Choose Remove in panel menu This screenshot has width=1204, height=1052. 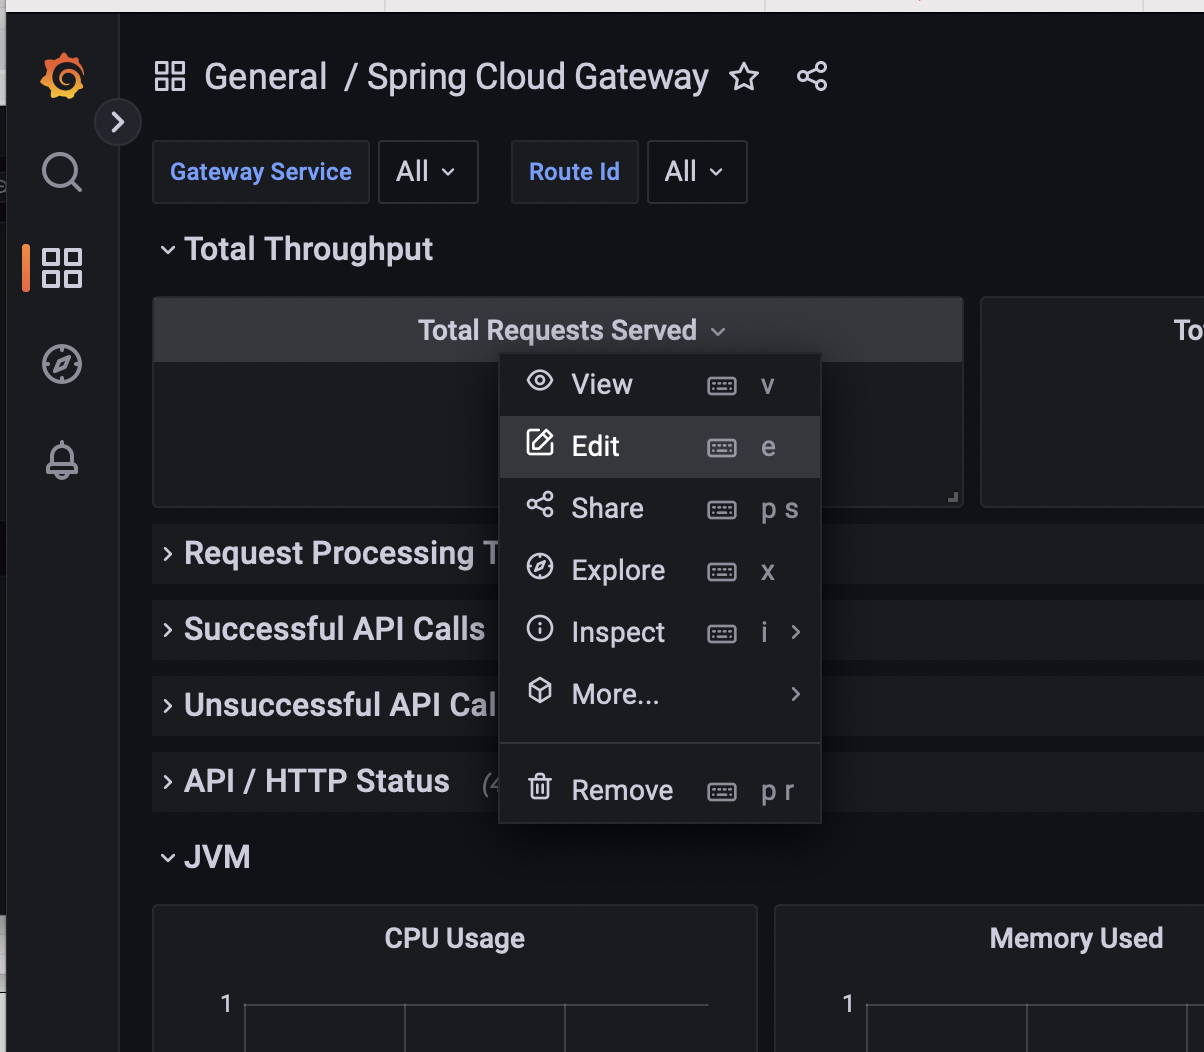point(660,791)
